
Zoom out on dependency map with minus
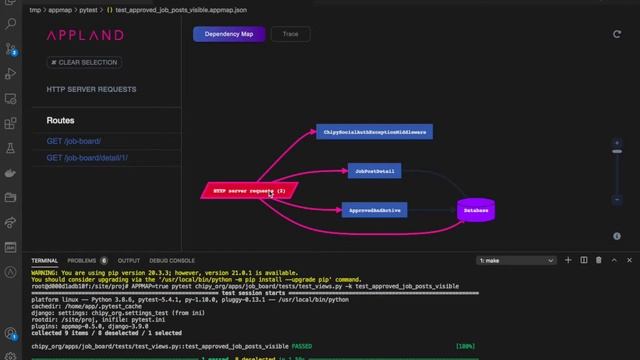617,200
